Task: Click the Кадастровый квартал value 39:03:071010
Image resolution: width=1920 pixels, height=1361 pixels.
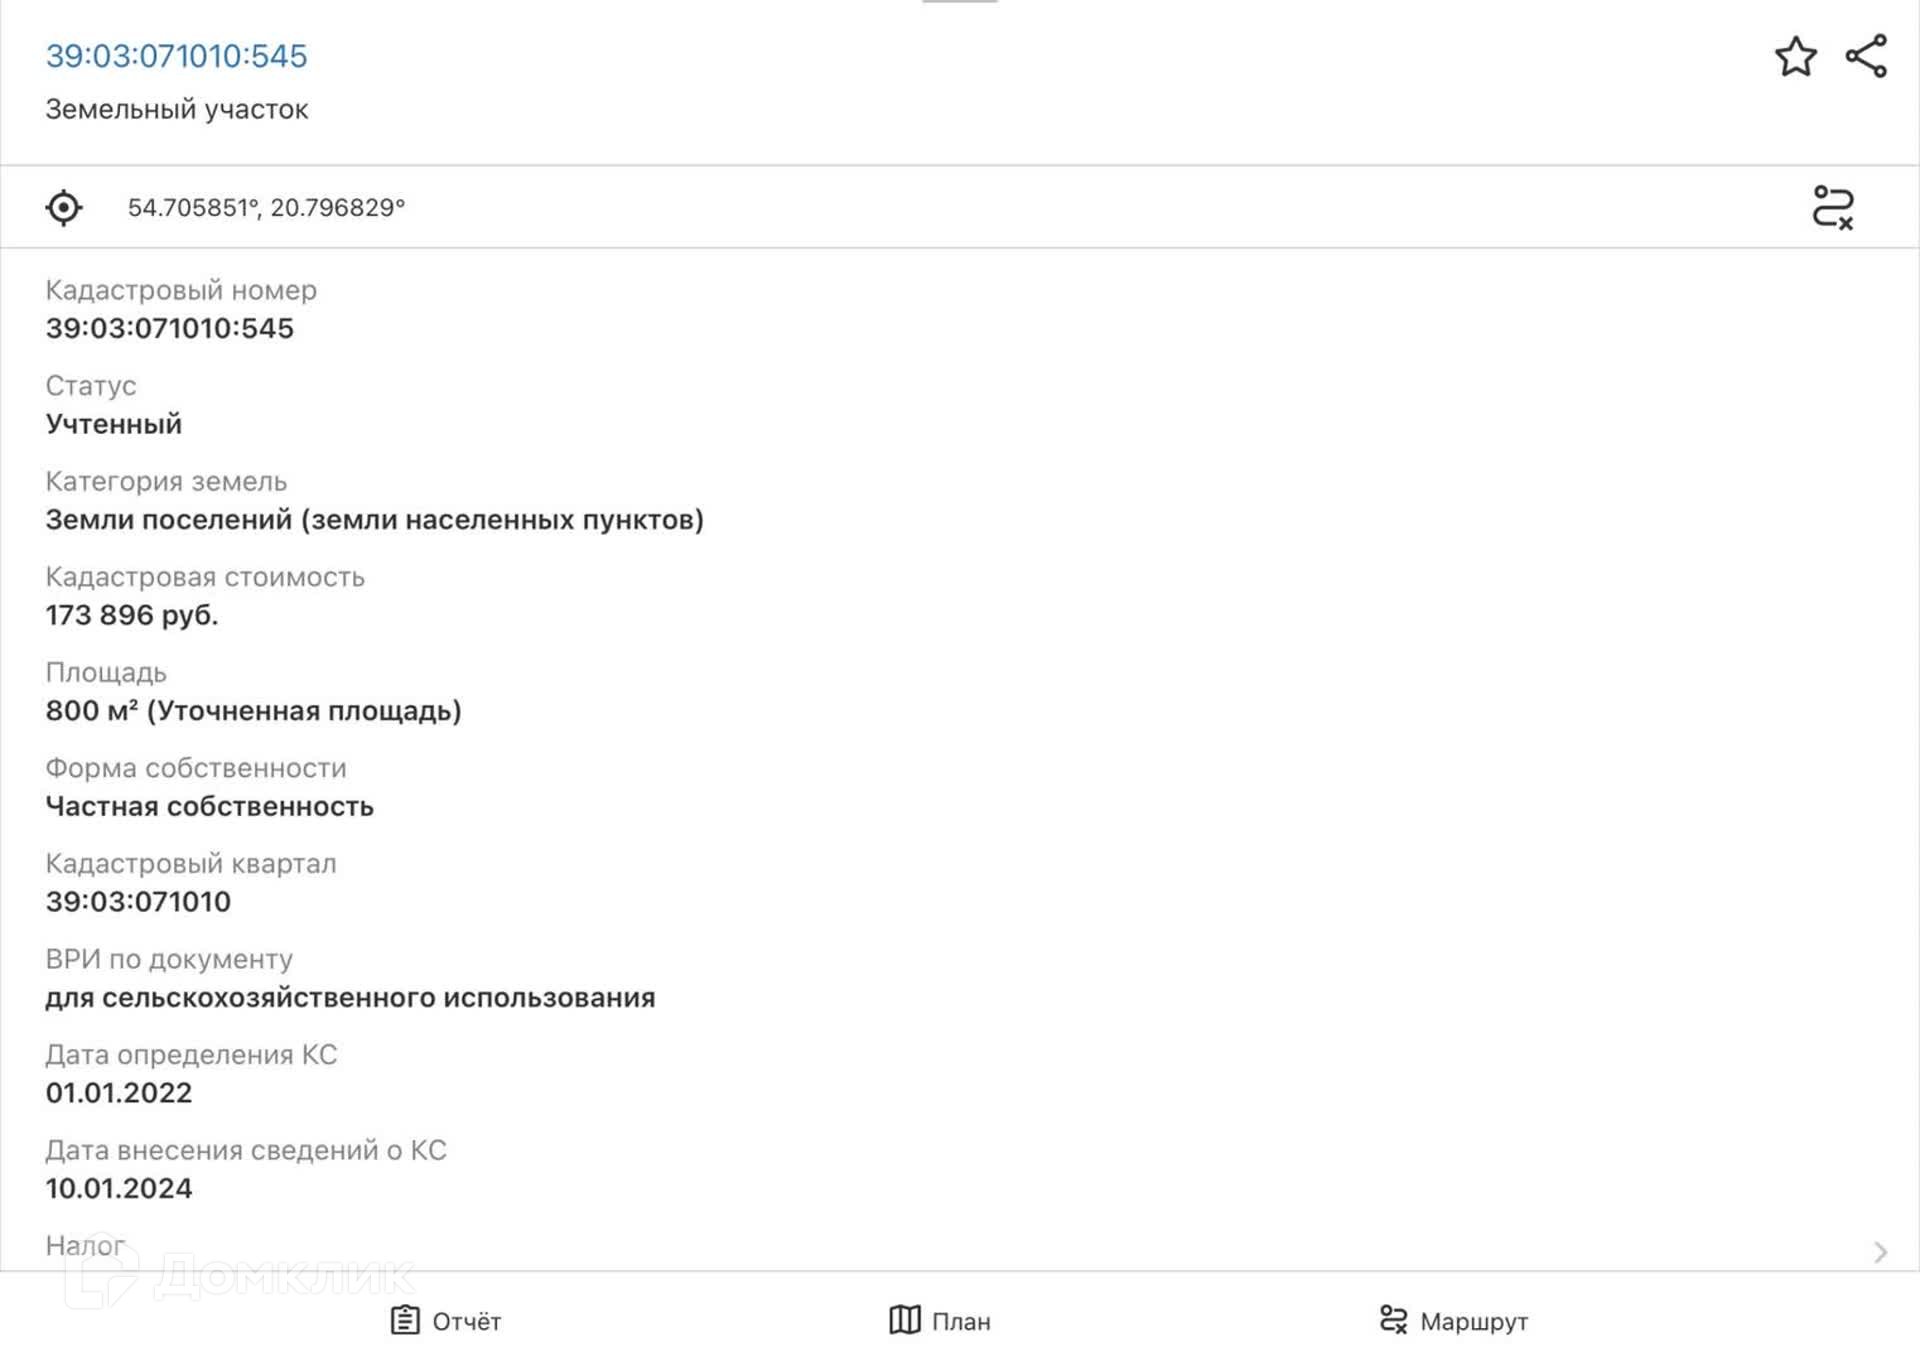Action: point(138,902)
